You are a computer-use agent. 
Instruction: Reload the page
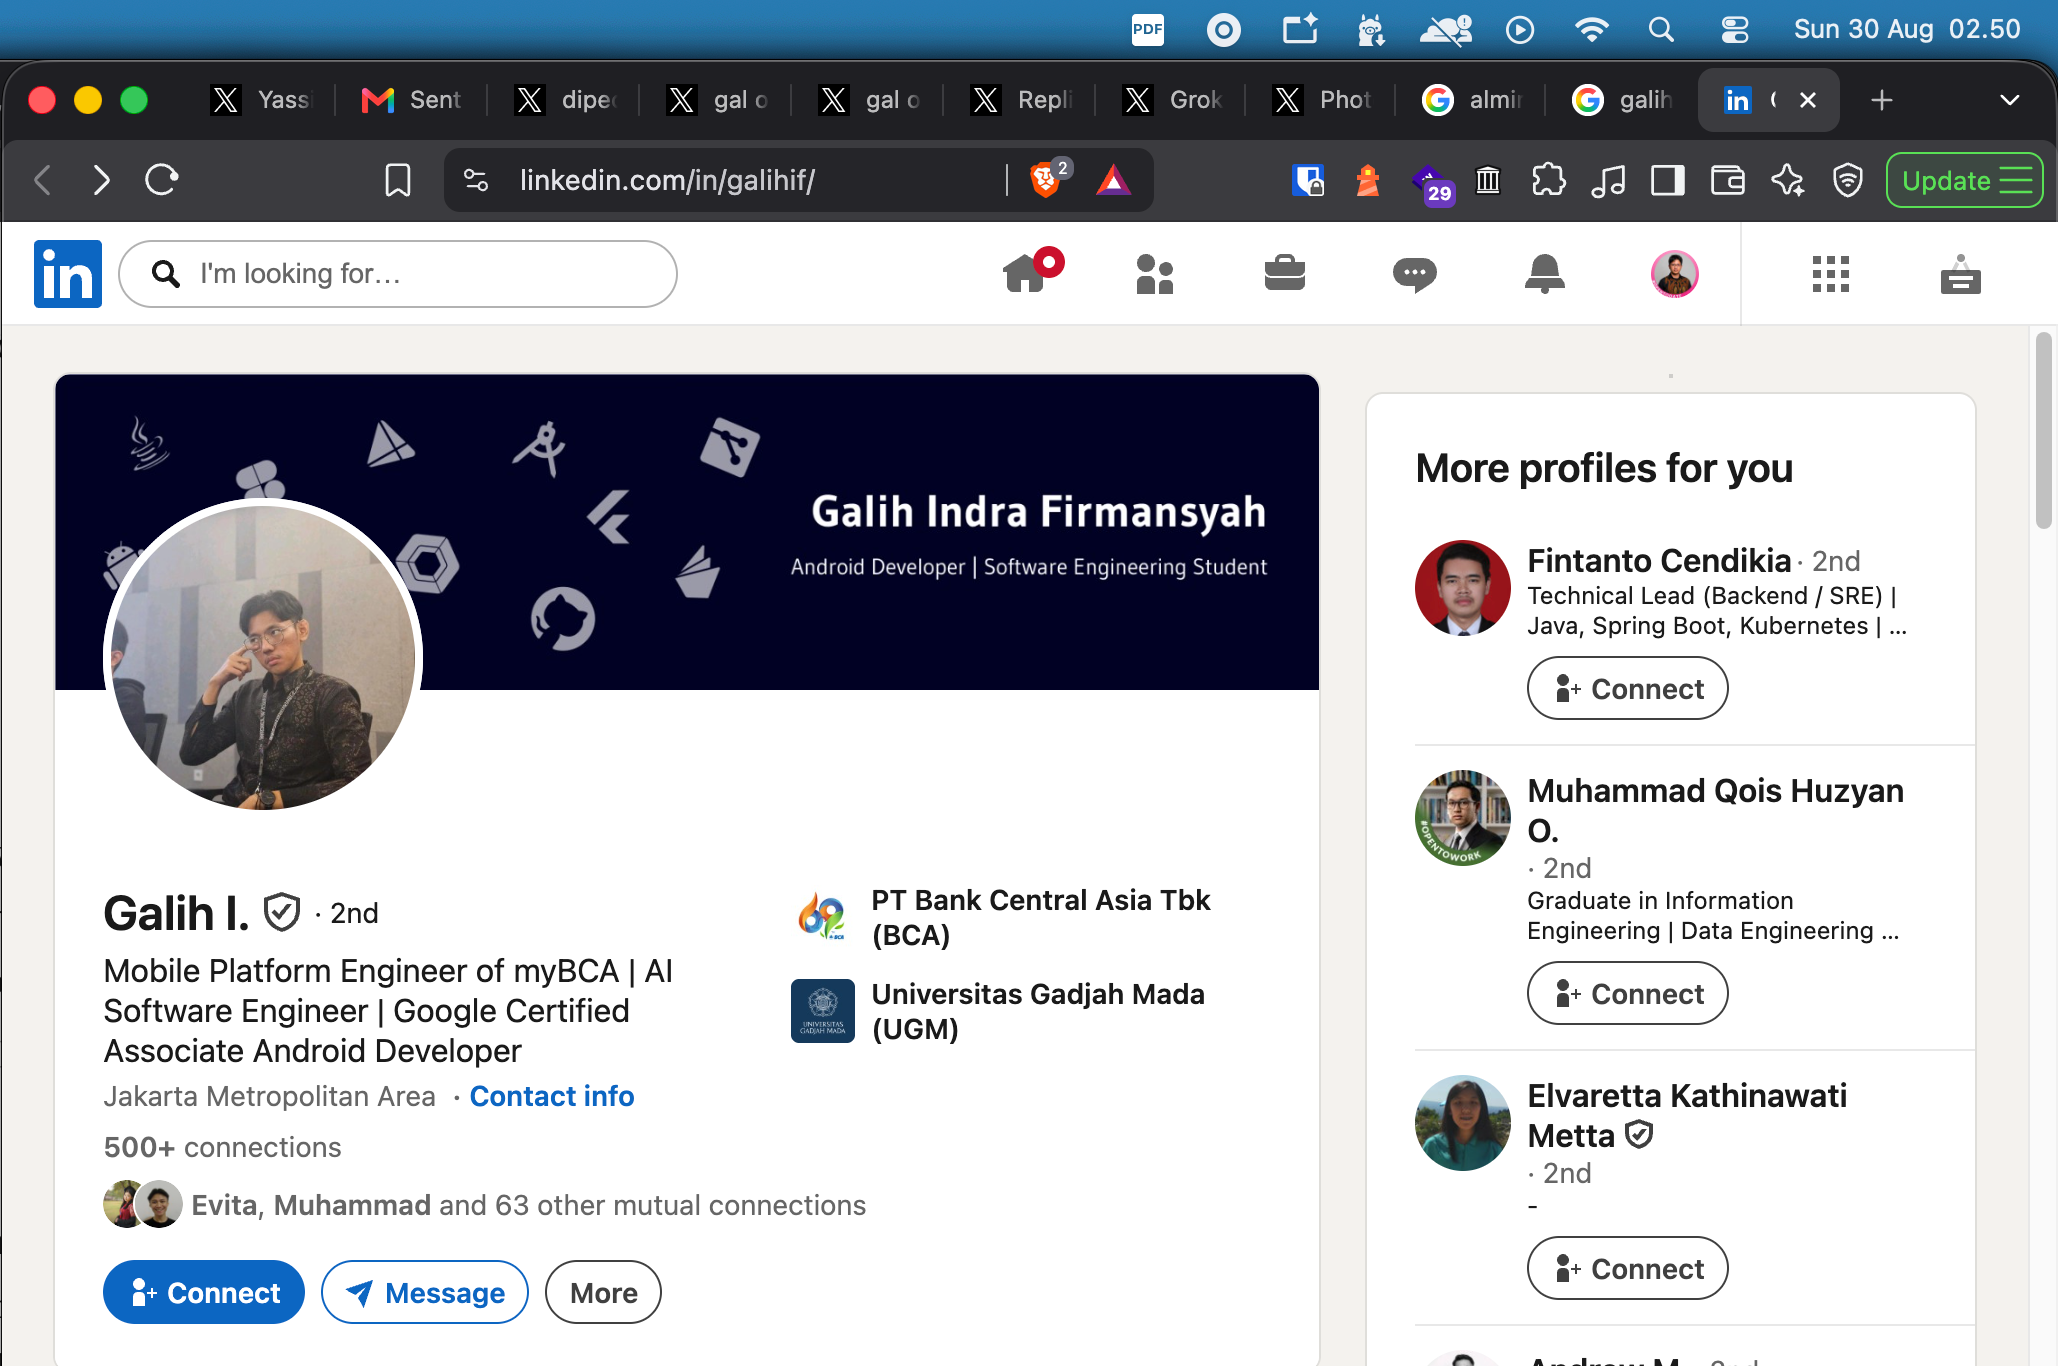tap(162, 180)
